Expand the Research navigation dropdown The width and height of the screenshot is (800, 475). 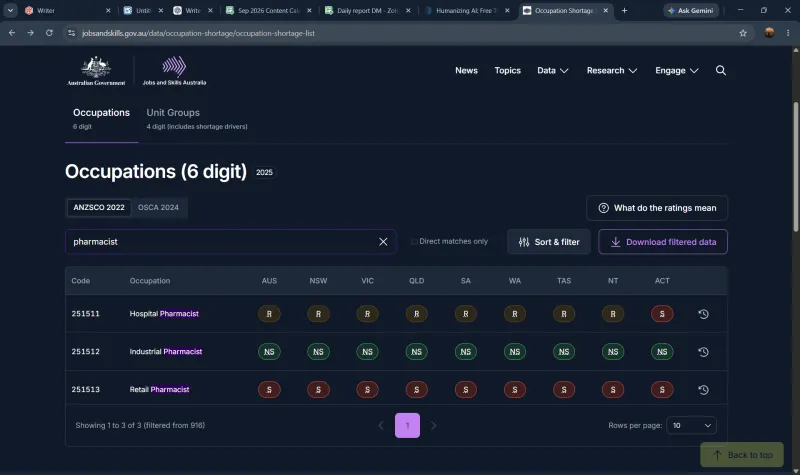(x=612, y=70)
